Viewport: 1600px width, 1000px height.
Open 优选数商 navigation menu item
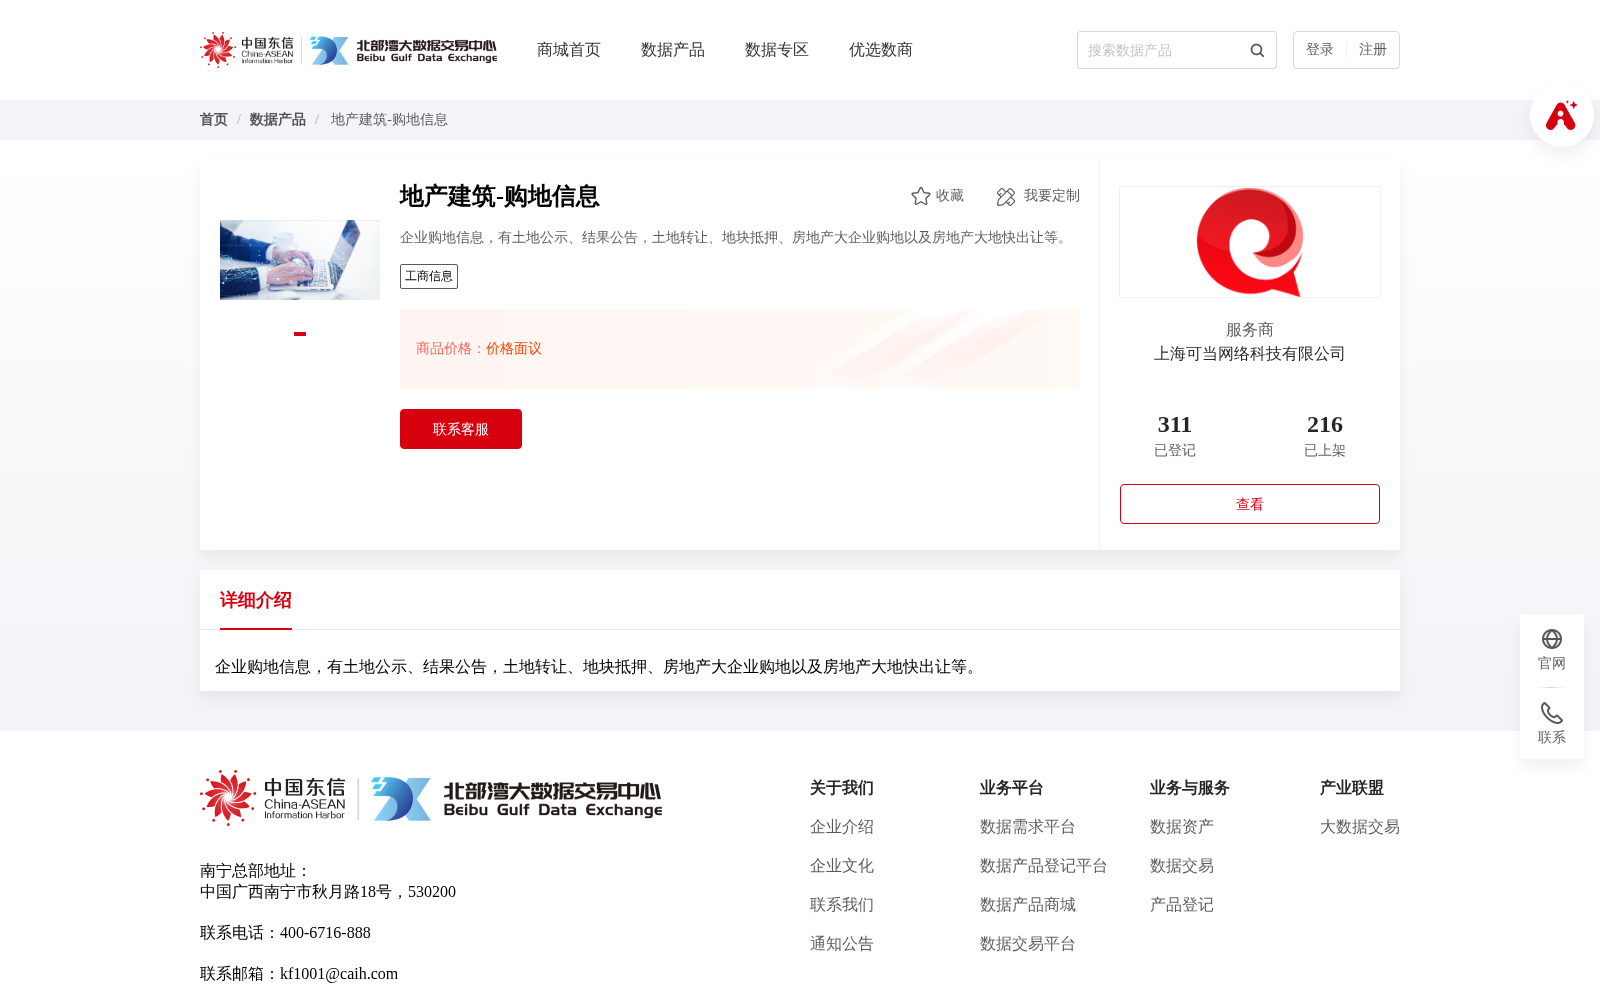pyautogui.click(x=881, y=50)
